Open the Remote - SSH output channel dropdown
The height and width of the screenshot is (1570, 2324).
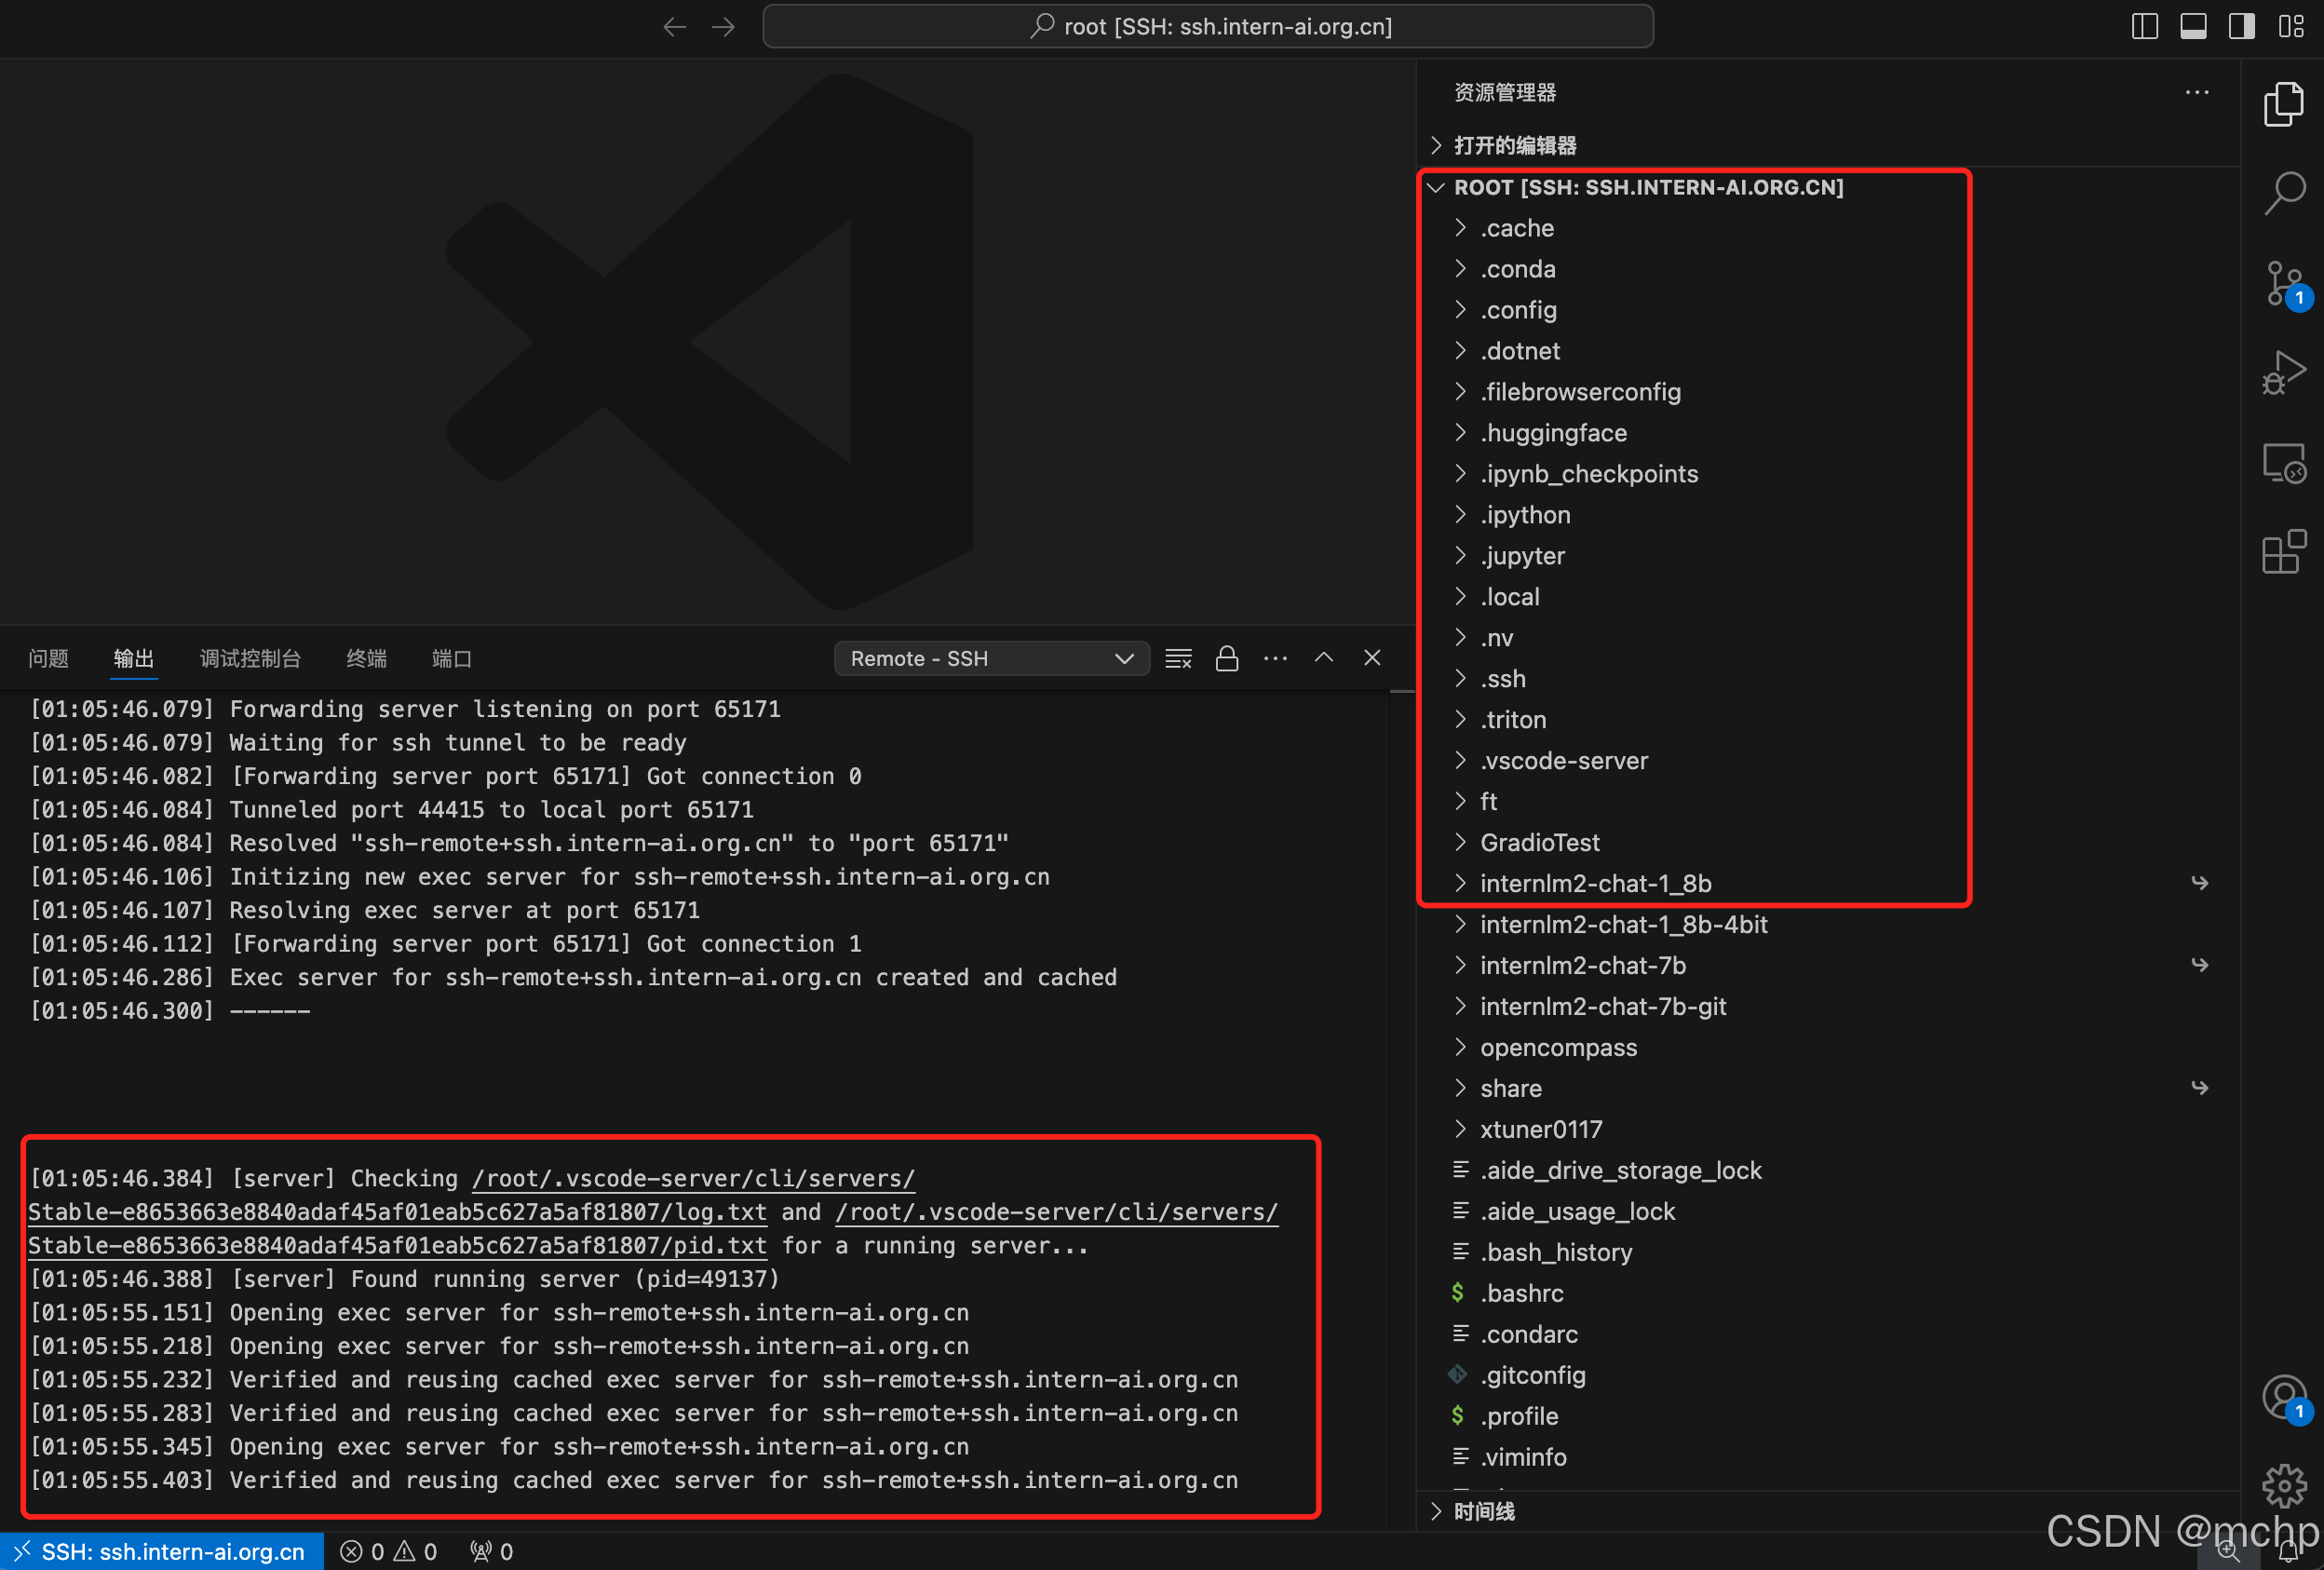991,658
